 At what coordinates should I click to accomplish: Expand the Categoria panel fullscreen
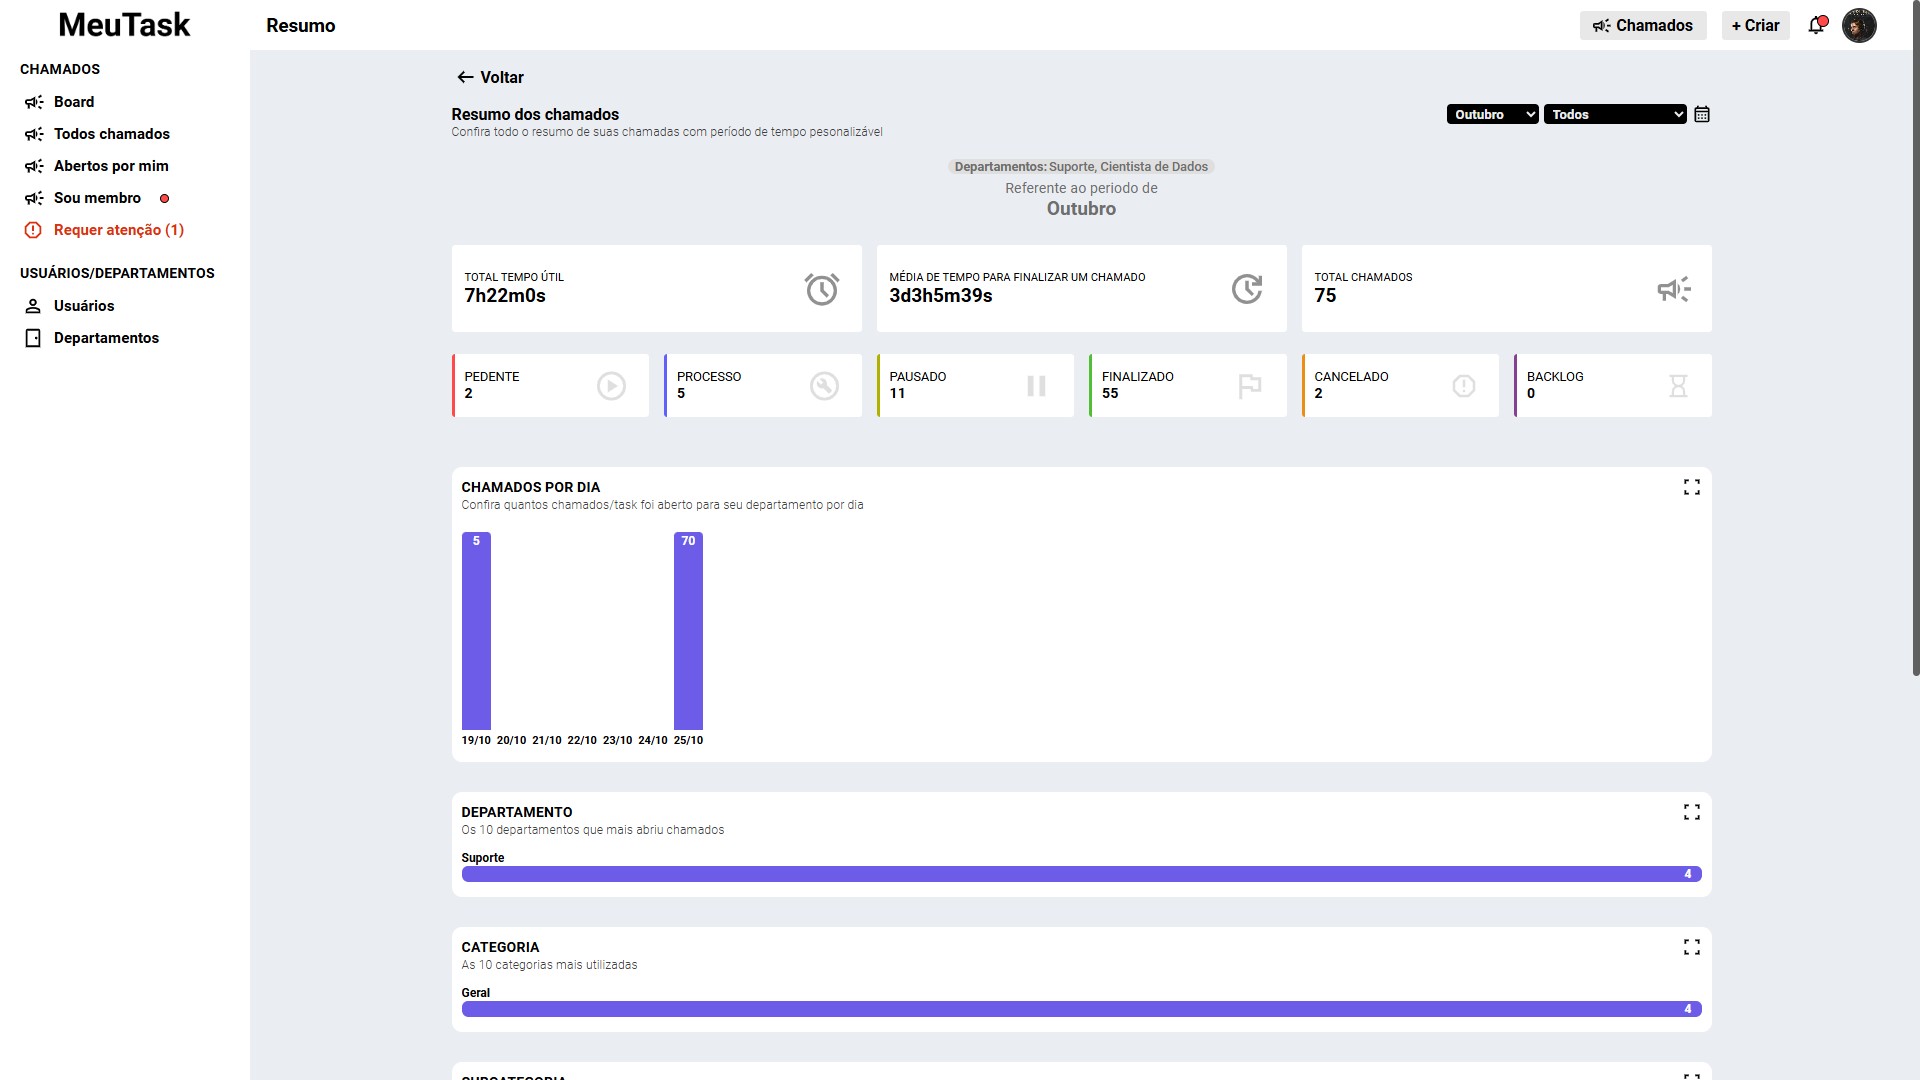(1691, 947)
